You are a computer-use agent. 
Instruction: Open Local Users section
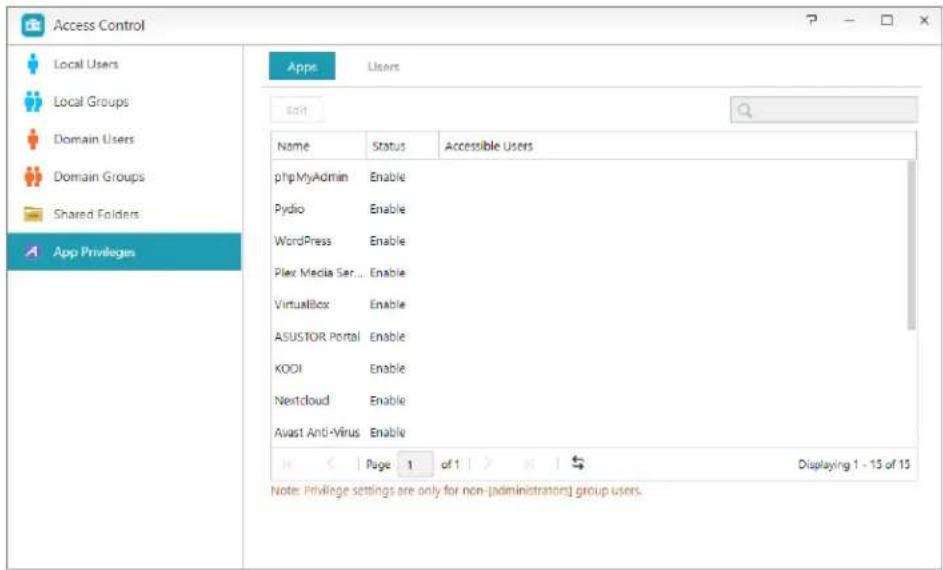click(124, 64)
